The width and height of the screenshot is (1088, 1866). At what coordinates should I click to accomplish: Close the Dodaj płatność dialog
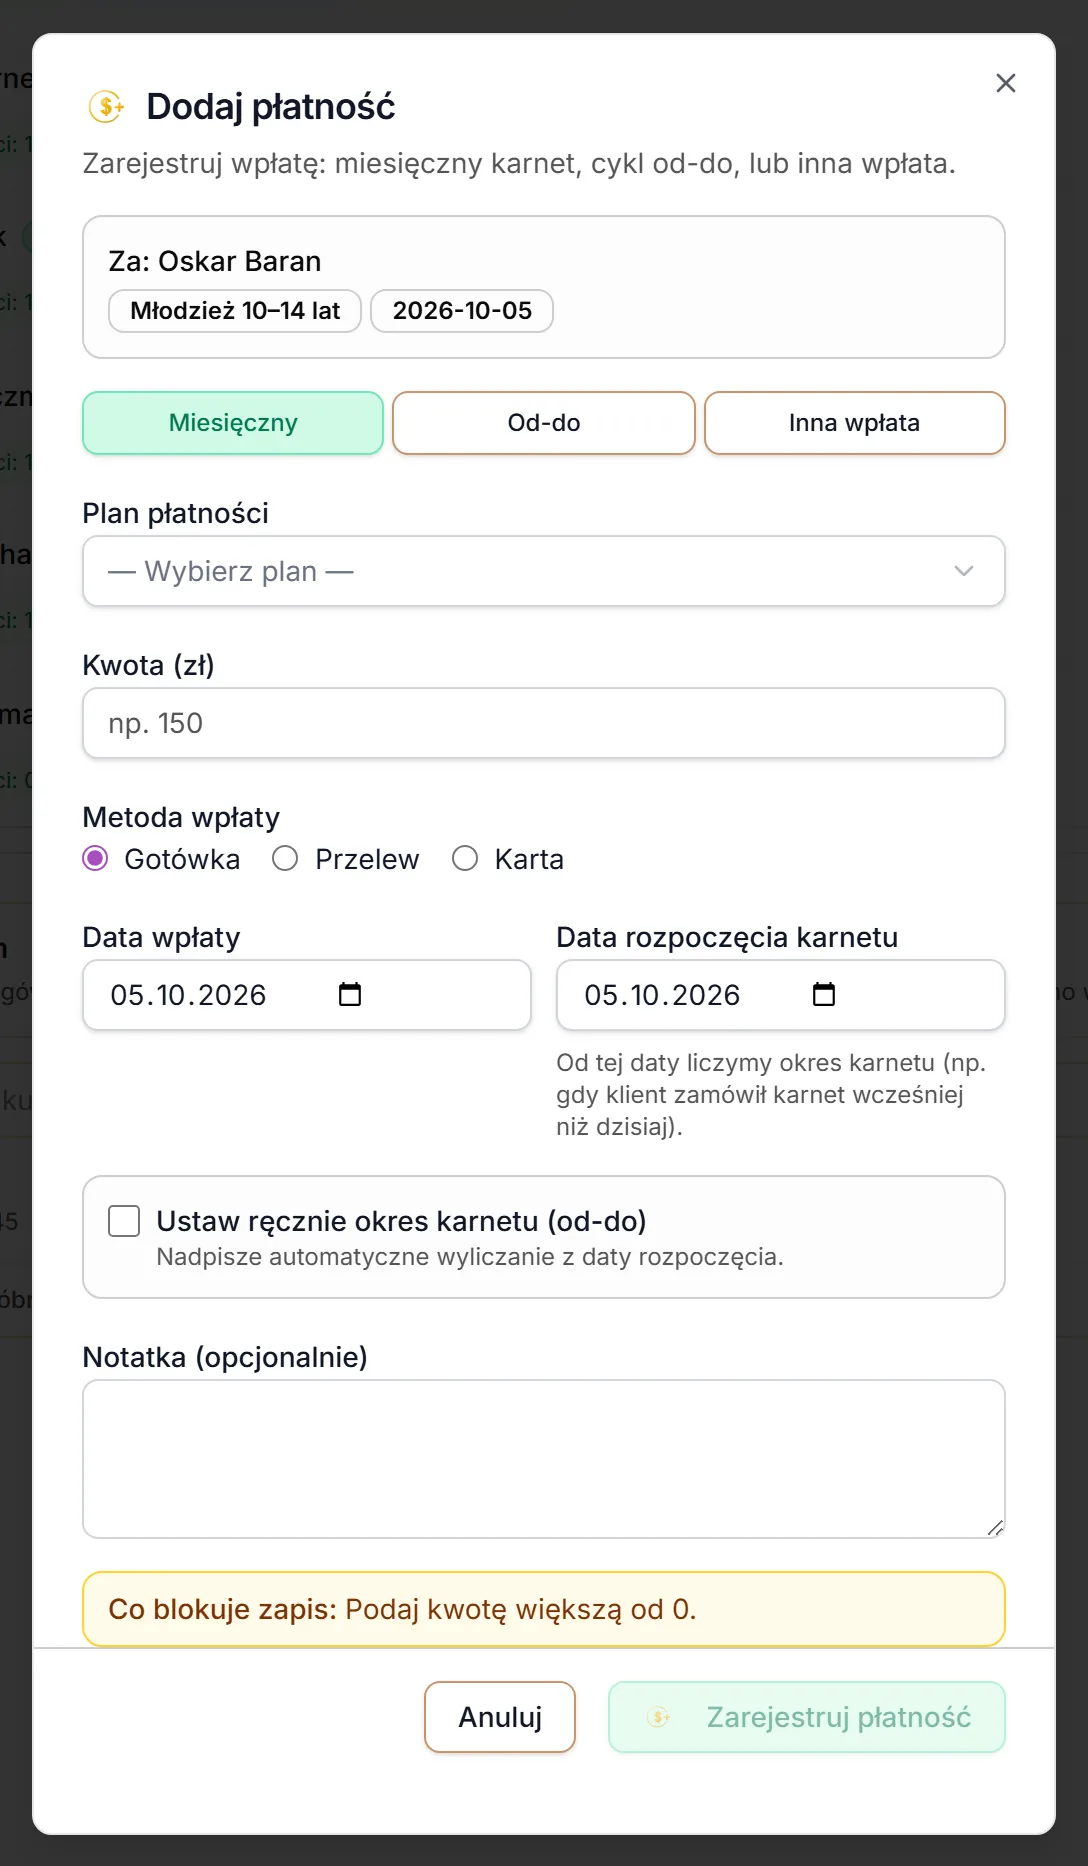click(1006, 83)
